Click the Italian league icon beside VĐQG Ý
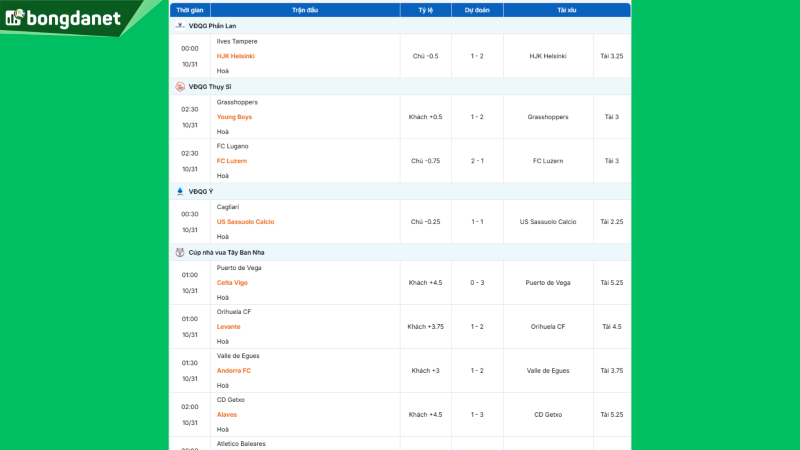This screenshot has width=800, height=450. 180,191
